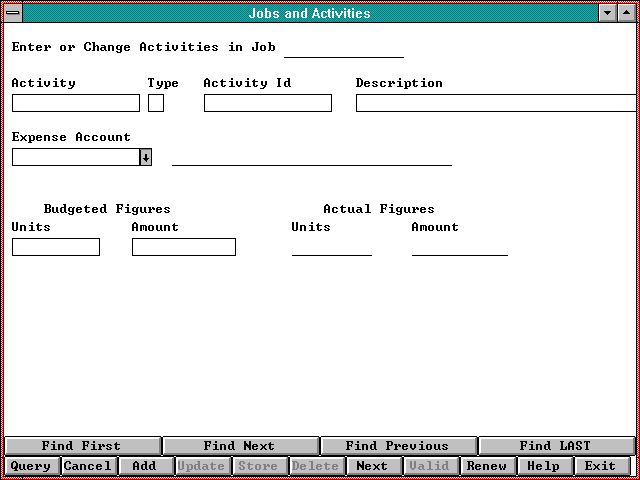Click the Budgeted Amount field

[184, 247]
